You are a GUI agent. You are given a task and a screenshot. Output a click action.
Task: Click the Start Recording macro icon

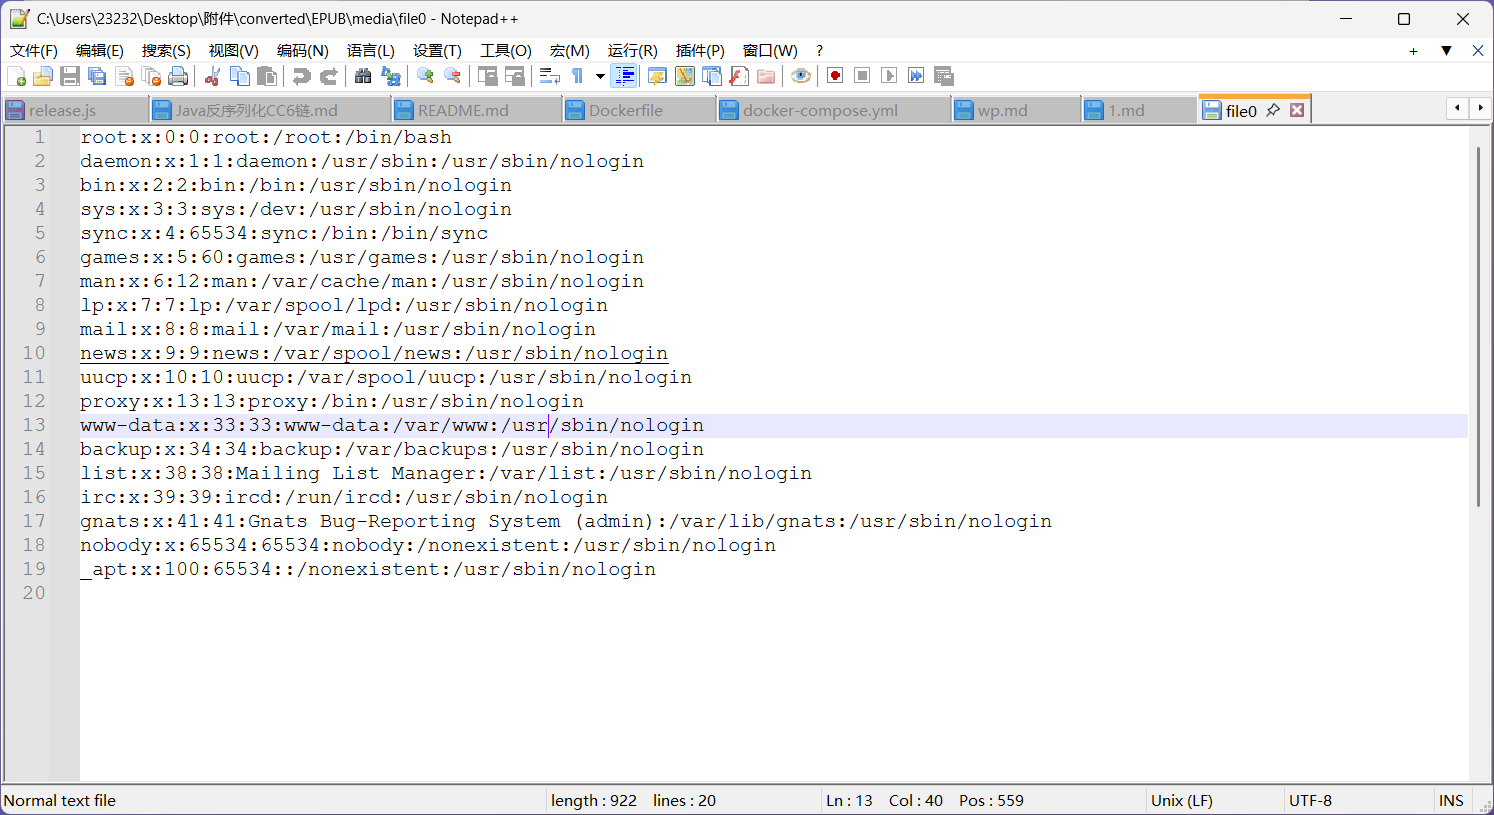(x=835, y=76)
